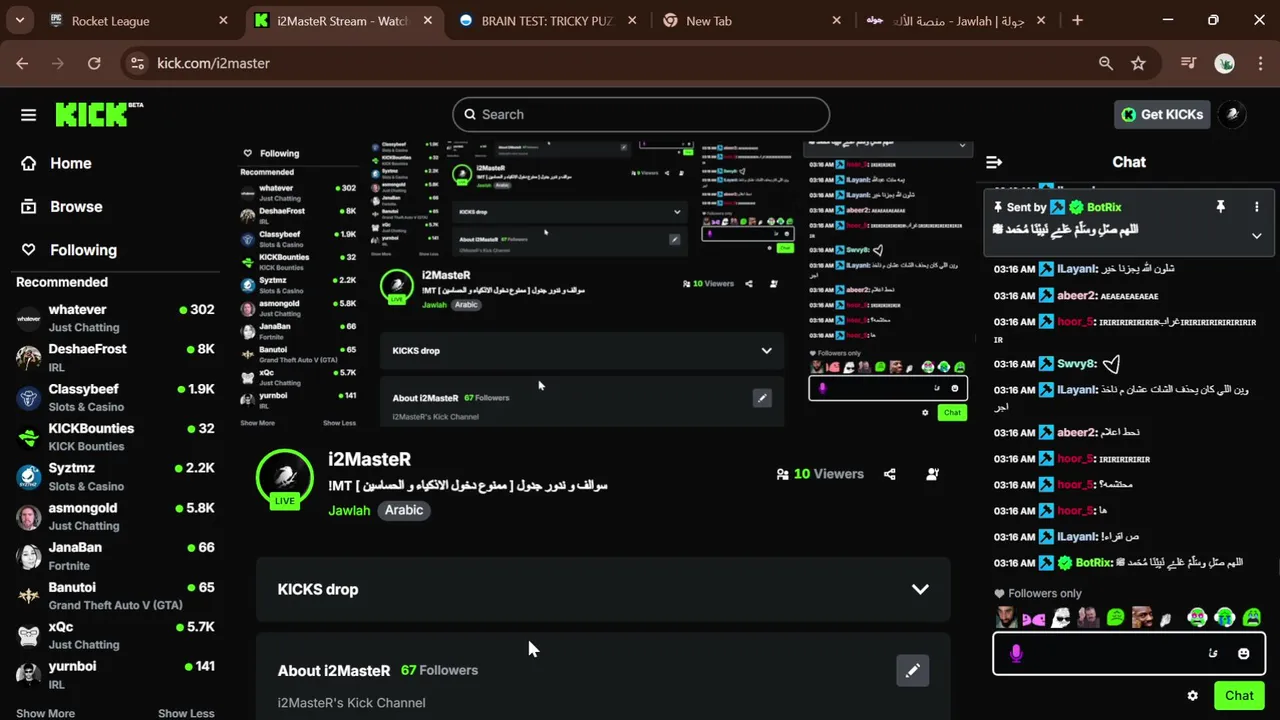Open the Jawlah category link
The image size is (1280, 720).
click(349, 510)
